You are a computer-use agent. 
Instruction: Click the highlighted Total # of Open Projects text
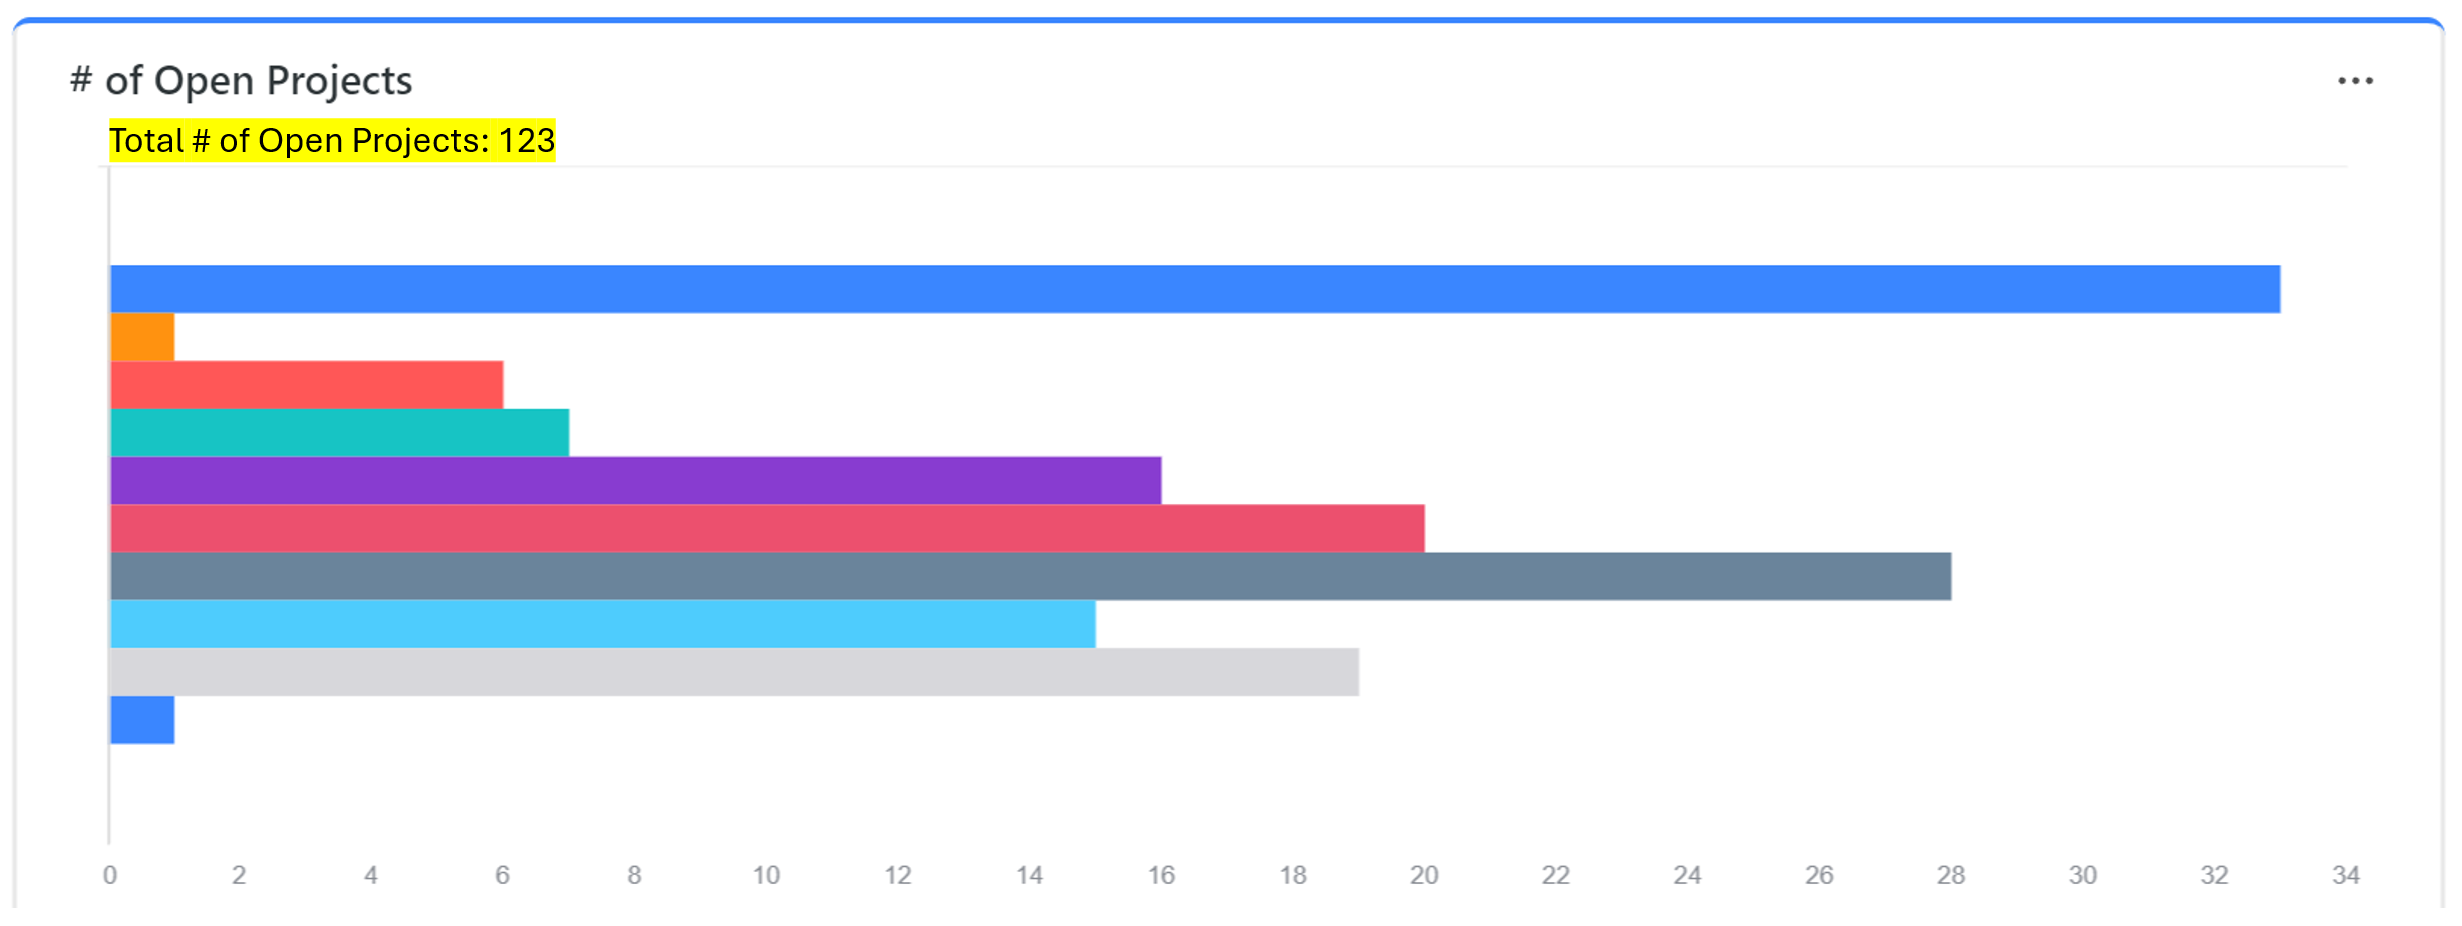tap(332, 141)
